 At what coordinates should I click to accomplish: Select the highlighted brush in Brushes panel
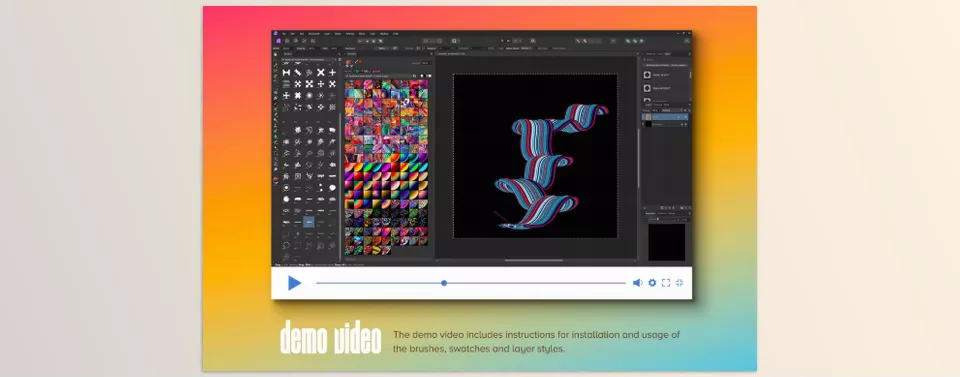click(x=309, y=222)
